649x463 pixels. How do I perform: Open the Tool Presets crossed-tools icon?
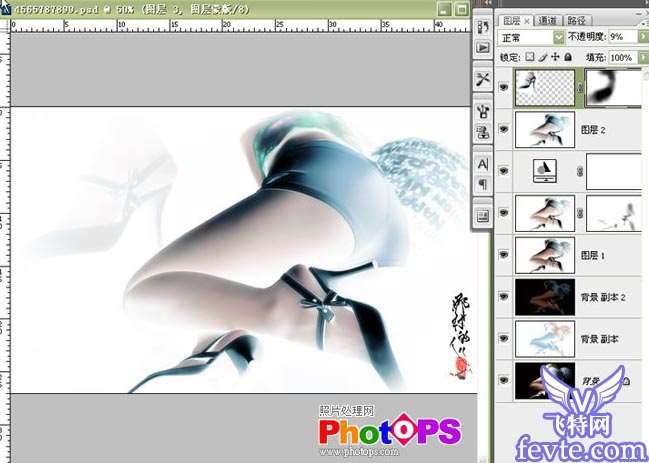(x=483, y=79)
